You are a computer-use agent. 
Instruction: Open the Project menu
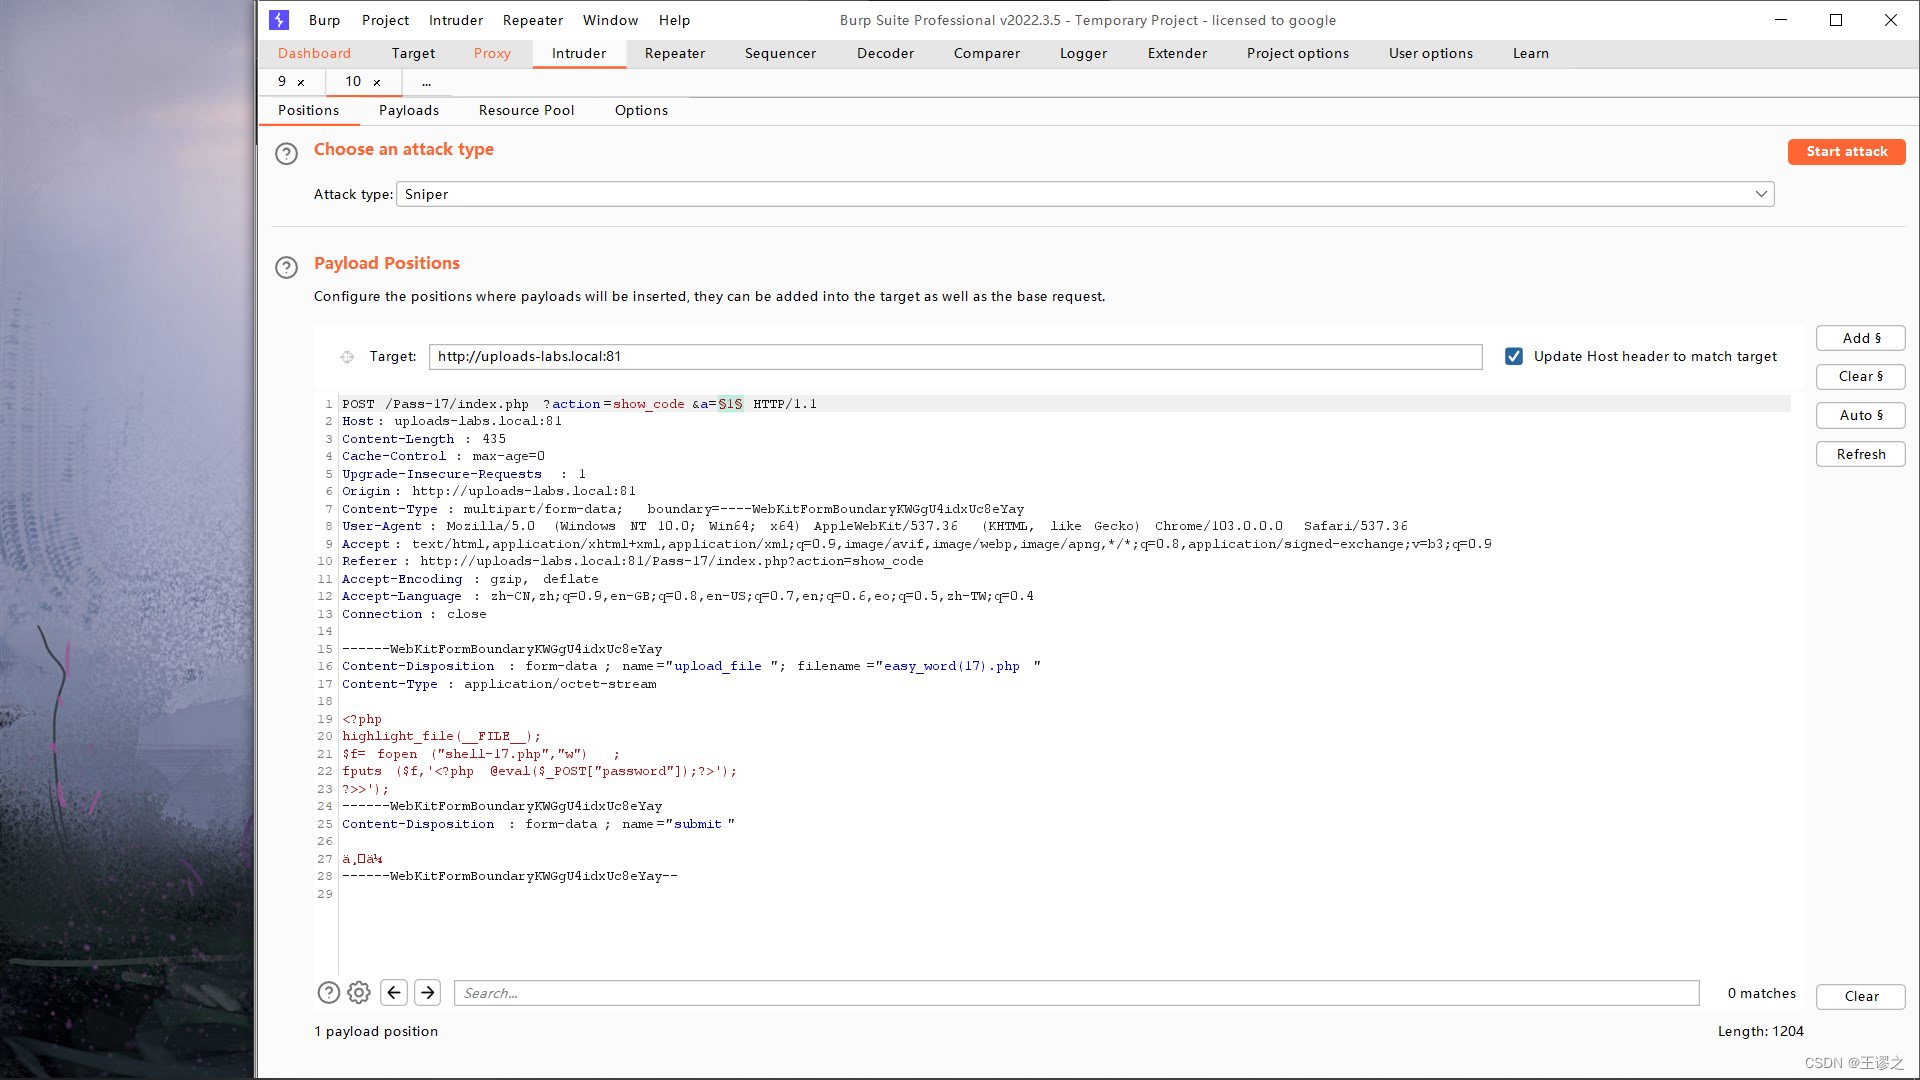(x=385, y=20)
